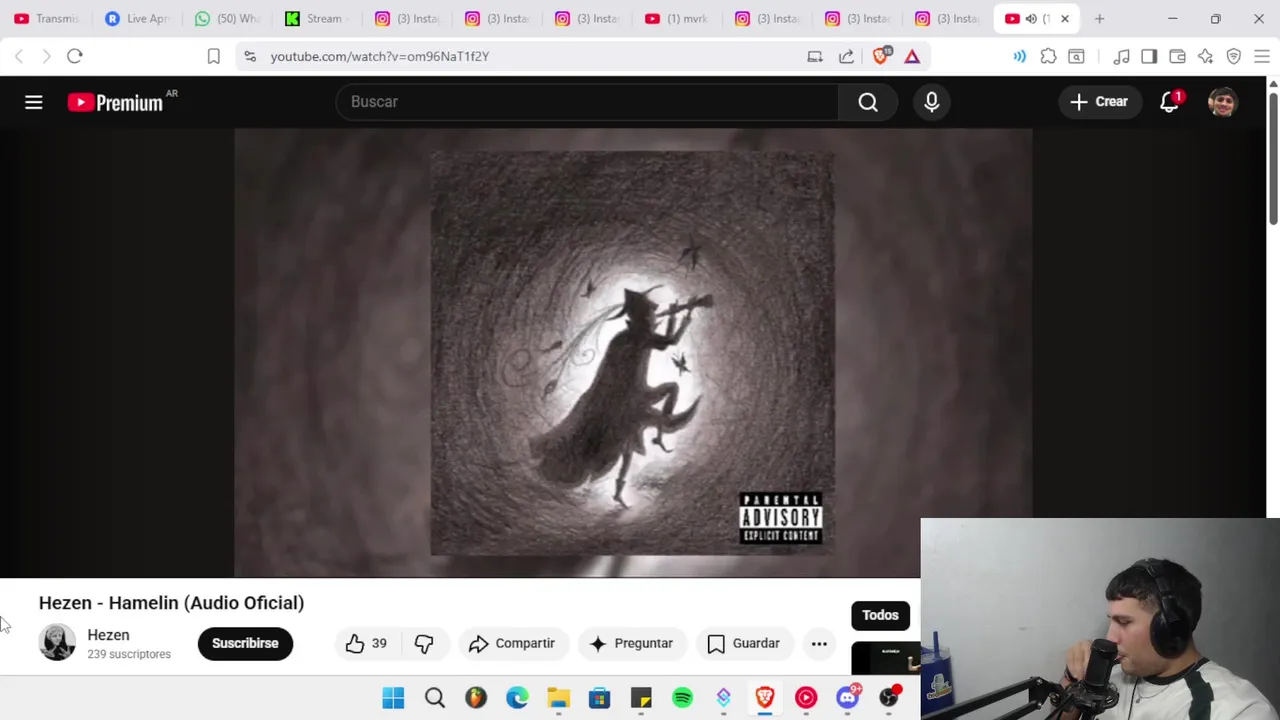The image size is (1280, 720).
Task: Open File Explorer from the taskbar
Action: tap(558, 698)
